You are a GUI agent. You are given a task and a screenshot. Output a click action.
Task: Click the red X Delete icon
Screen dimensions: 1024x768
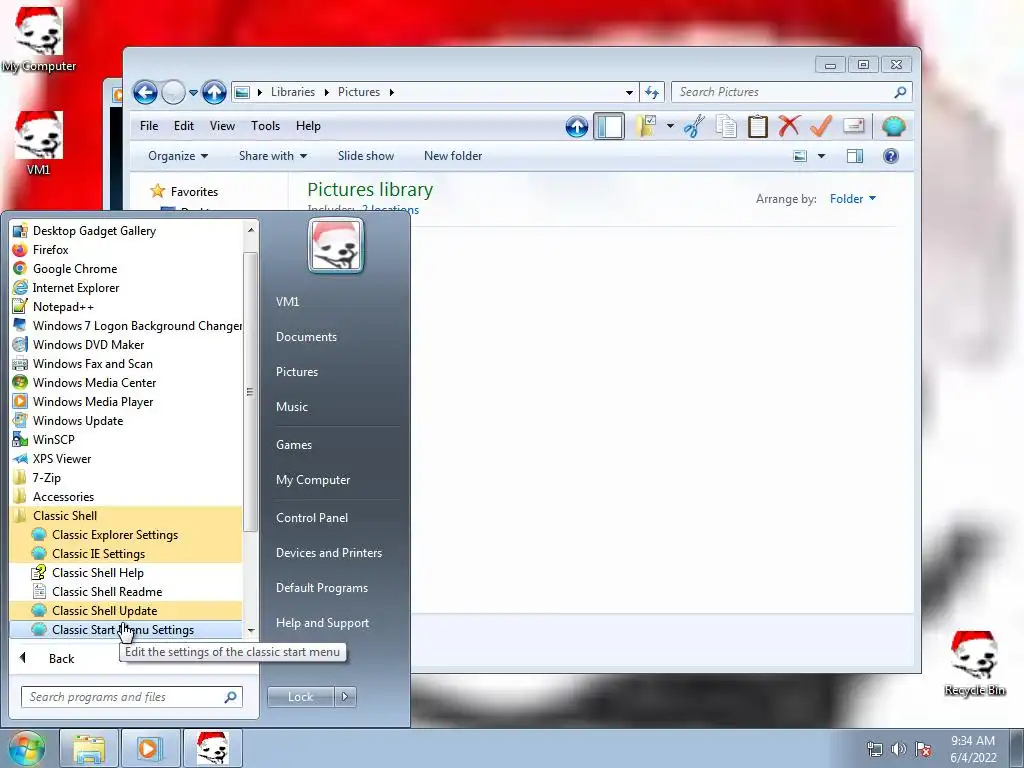tap(789, 125)
